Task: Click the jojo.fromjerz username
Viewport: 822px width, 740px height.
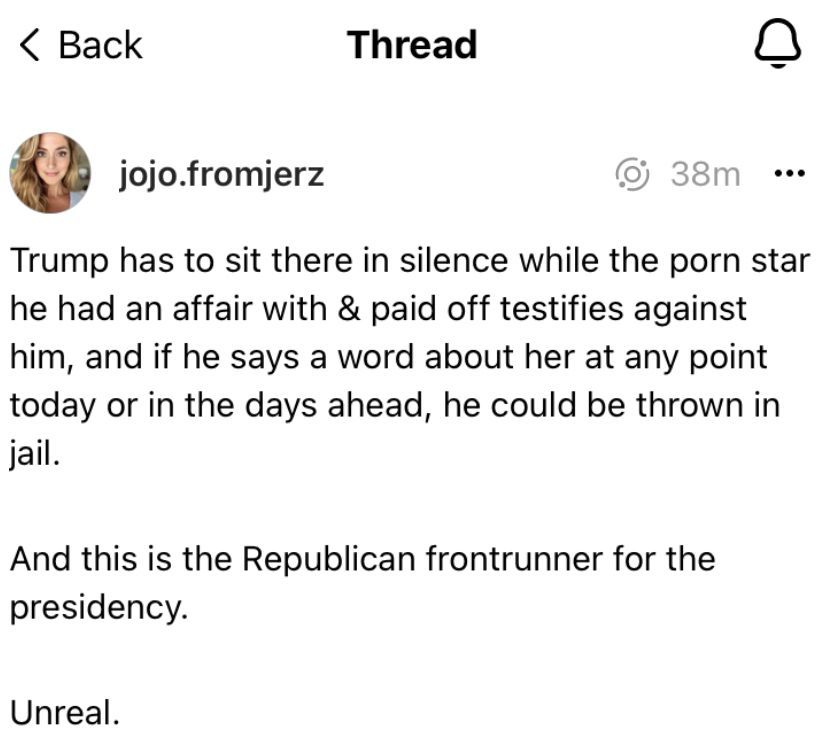Action: click(221, 174)
